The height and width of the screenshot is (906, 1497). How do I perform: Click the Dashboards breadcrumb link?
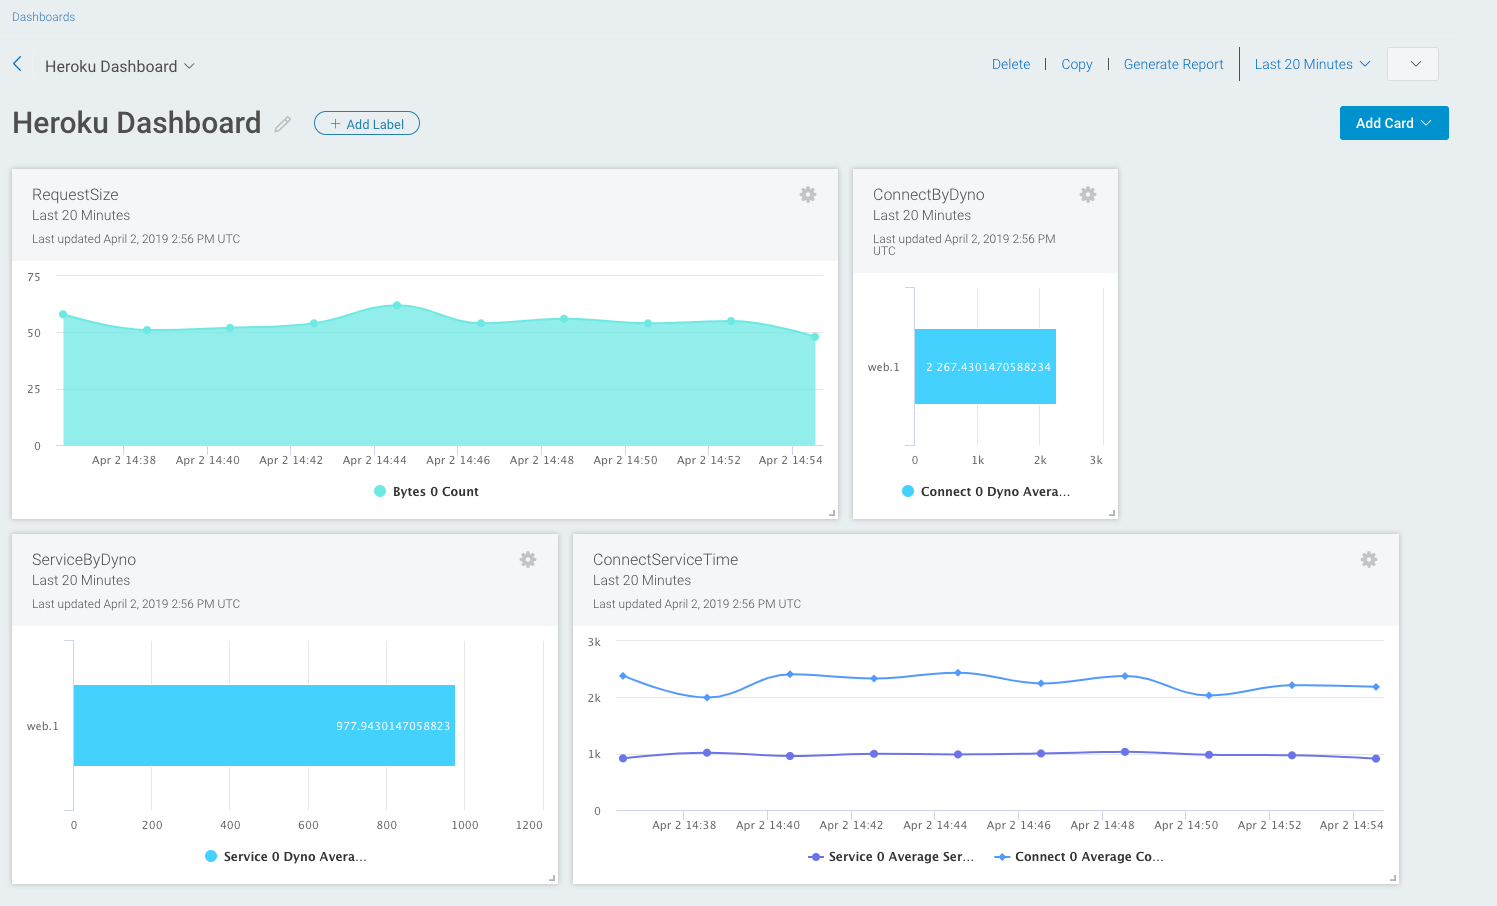point(43,17)
